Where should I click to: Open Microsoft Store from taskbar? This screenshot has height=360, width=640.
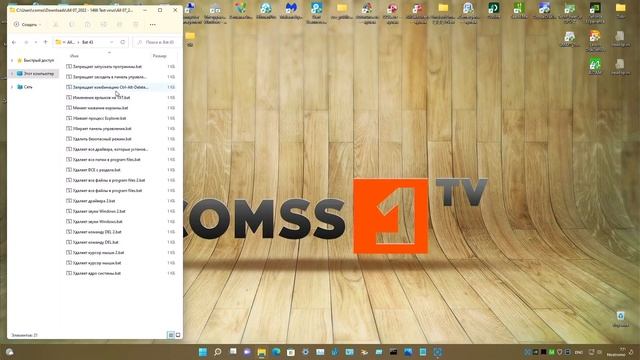(291, 352)
